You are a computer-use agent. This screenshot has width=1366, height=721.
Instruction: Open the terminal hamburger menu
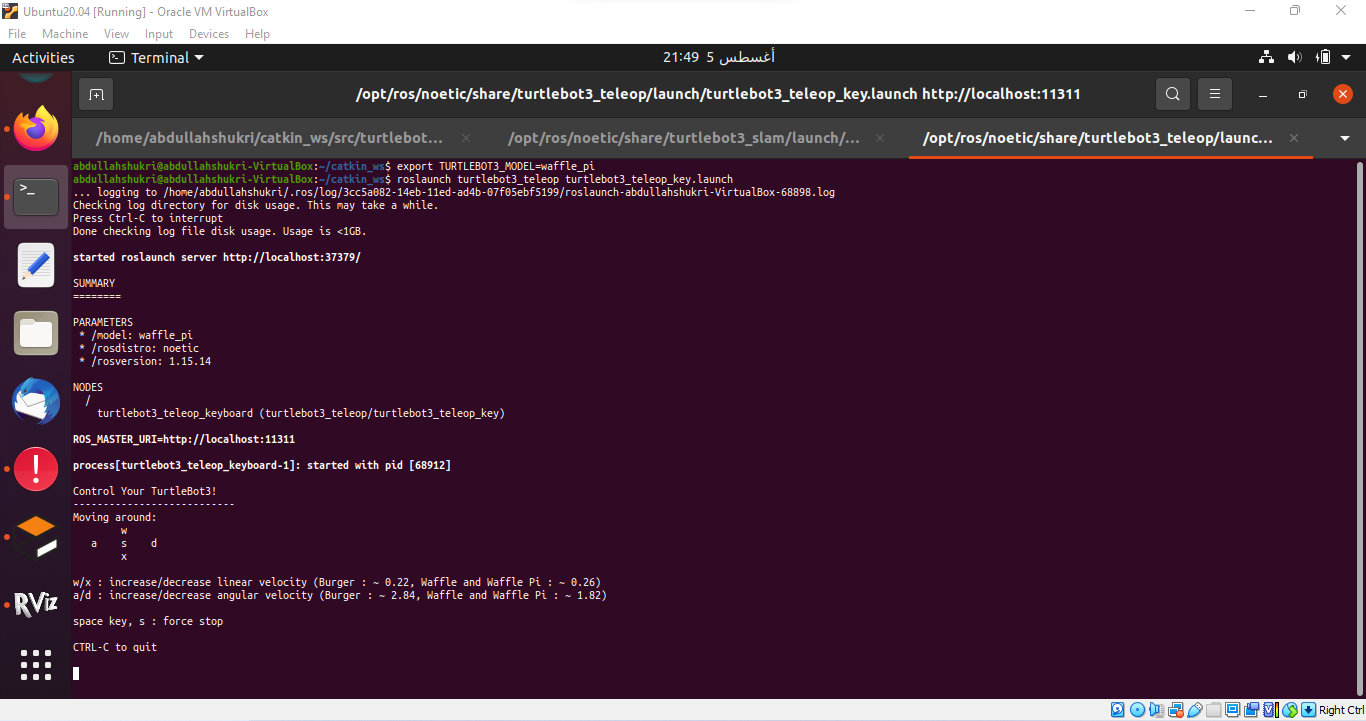point(1214,93)
